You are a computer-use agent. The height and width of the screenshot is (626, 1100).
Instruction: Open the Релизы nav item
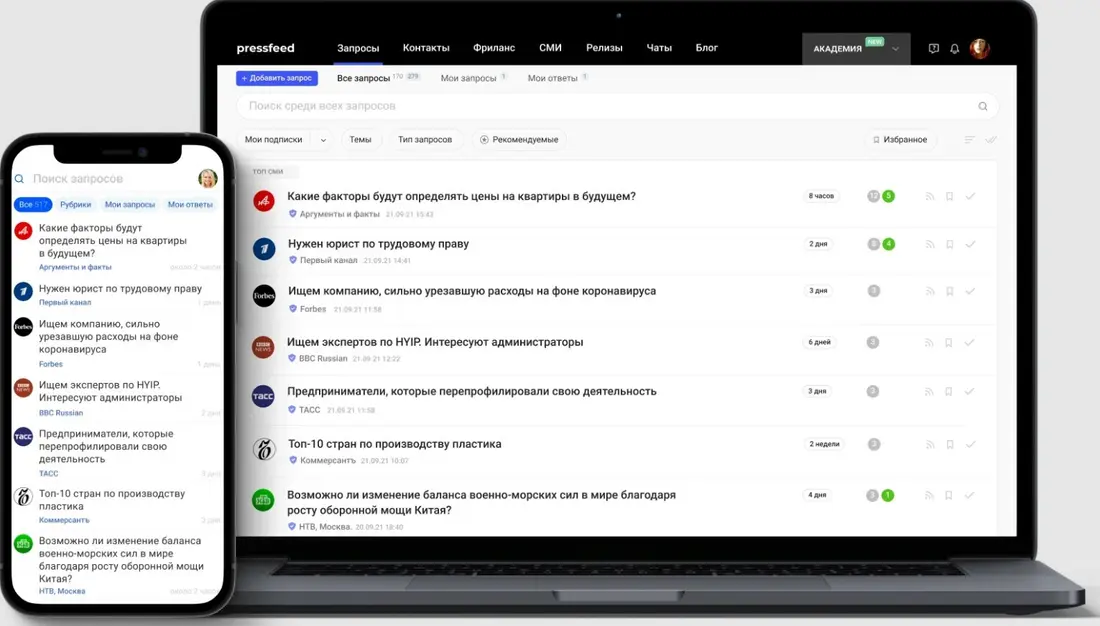click(604, 48)
